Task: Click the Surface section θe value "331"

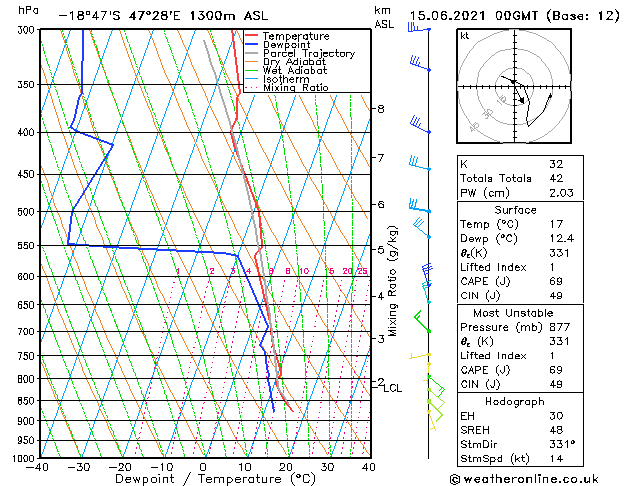Action: tap(560, 253)
